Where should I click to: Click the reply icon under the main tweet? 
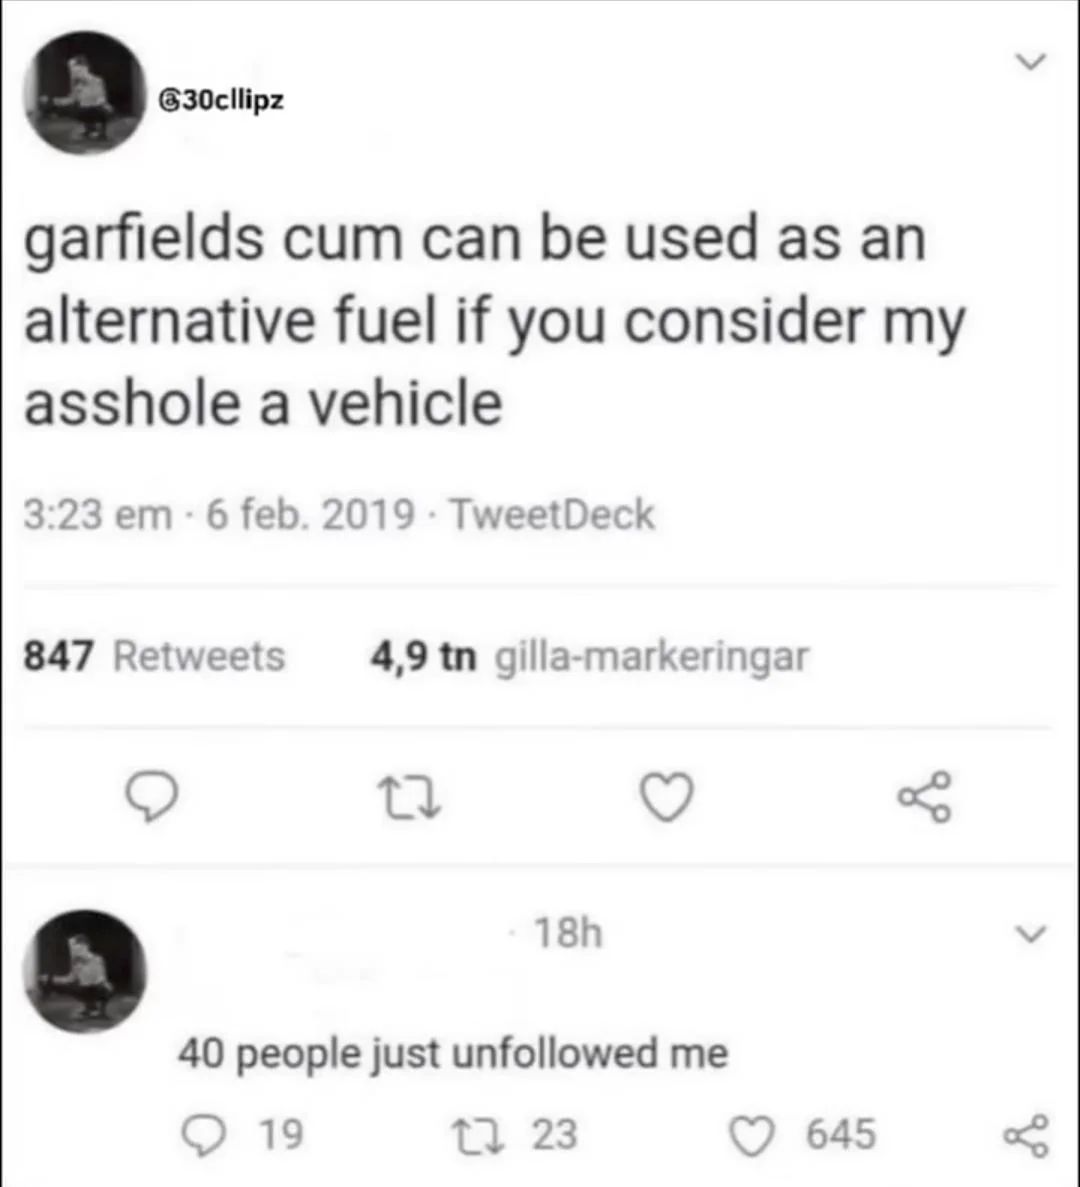pyautogui.click(x=151, y=797)
